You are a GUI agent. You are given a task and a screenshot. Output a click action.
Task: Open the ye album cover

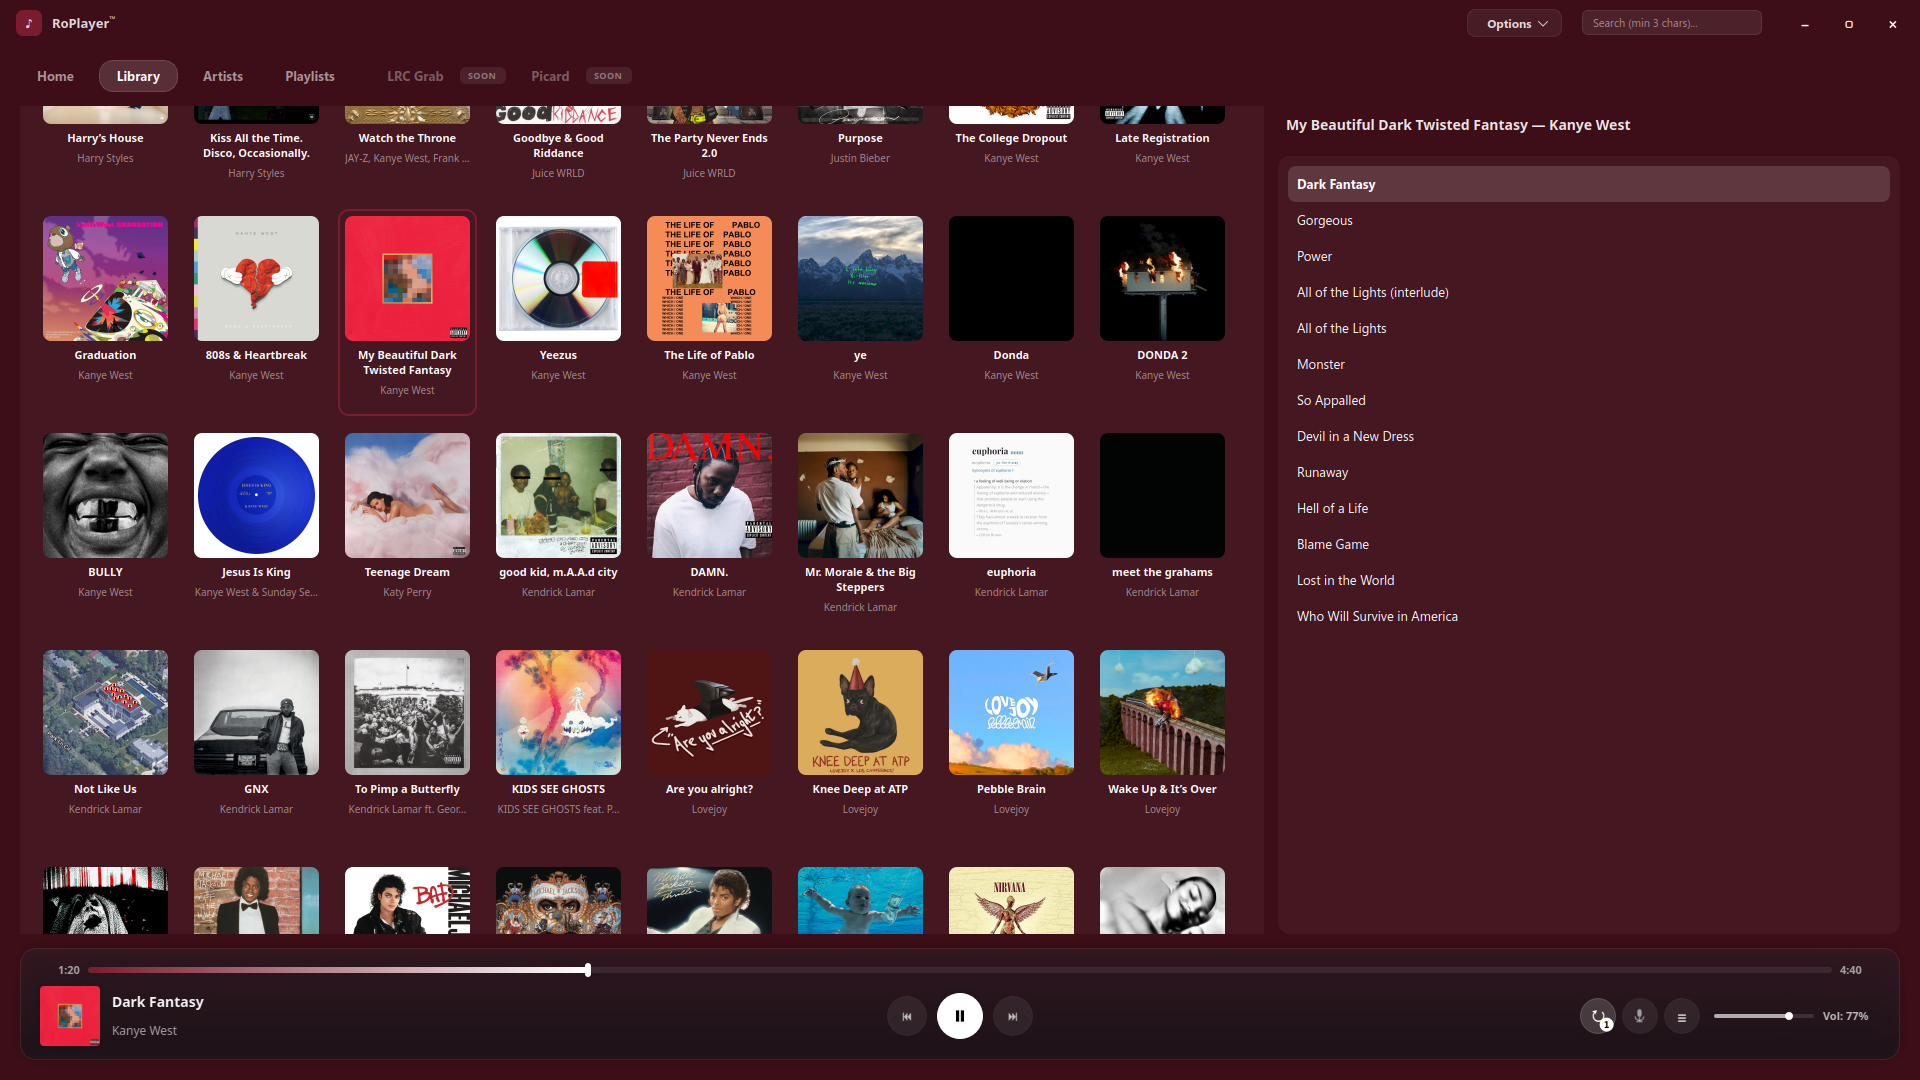(x=860, y=278)
